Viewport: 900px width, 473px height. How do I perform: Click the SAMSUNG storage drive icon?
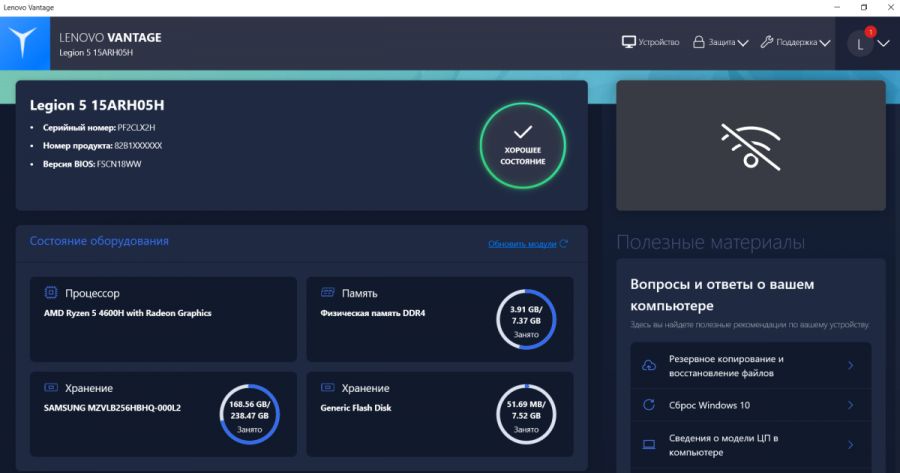[x=50, y=387]
